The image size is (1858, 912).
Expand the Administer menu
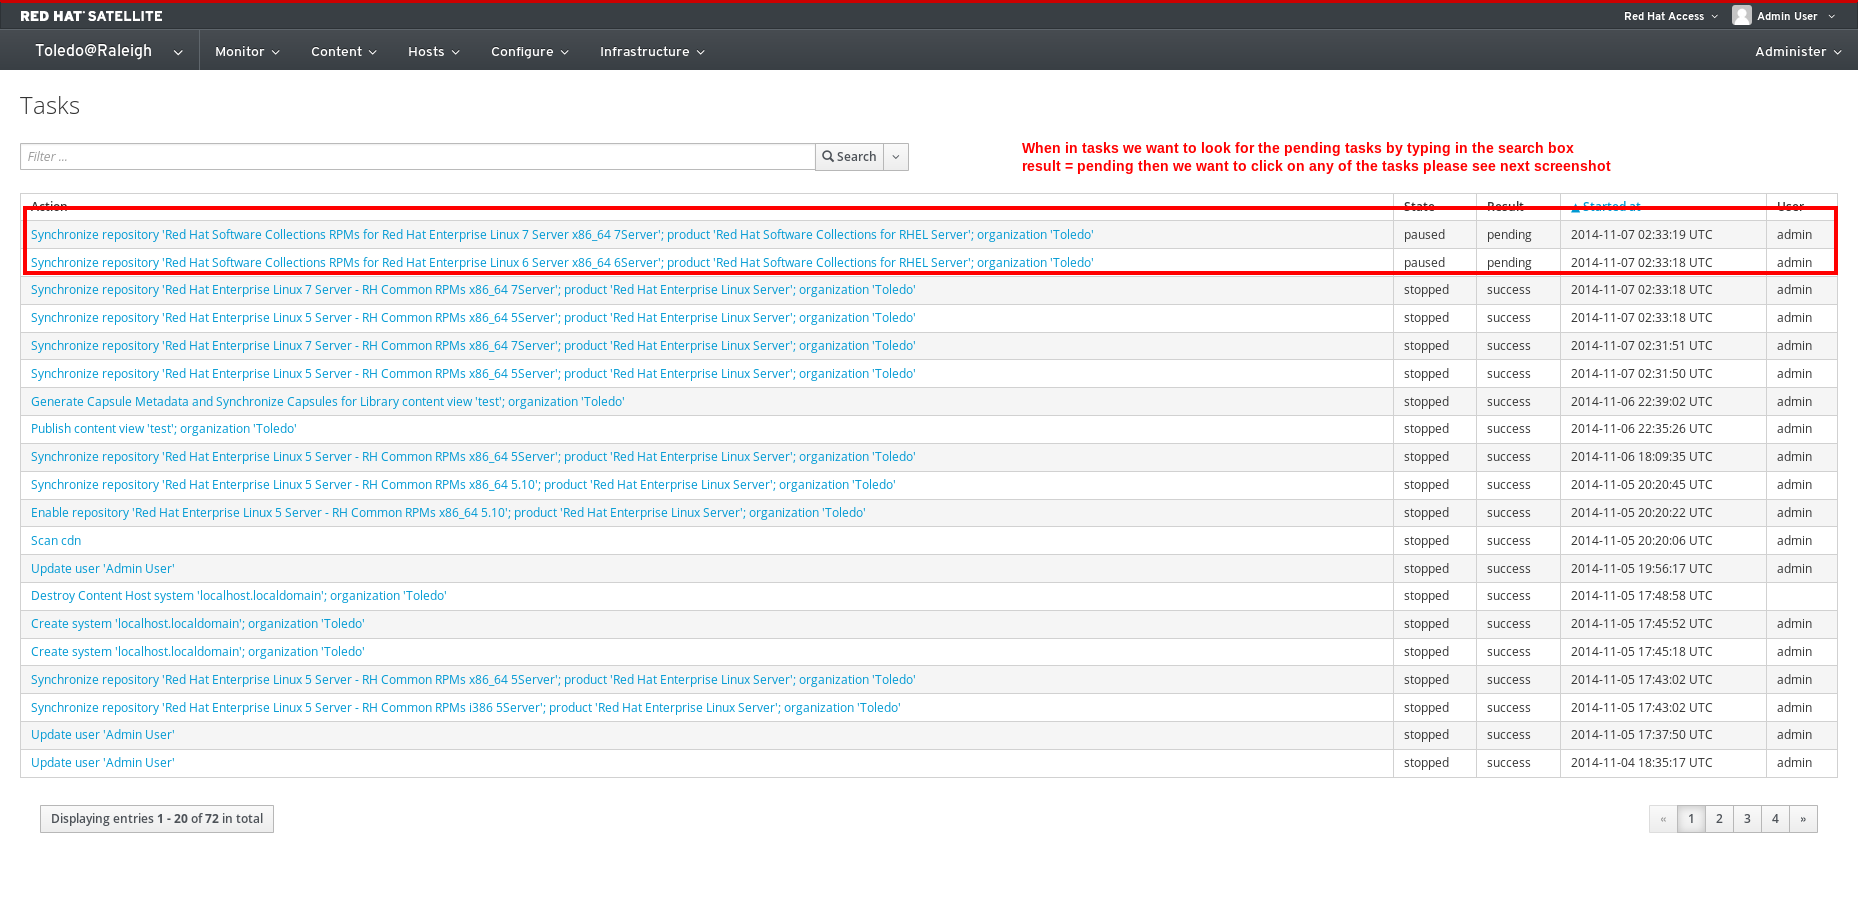pos(1797,52)
